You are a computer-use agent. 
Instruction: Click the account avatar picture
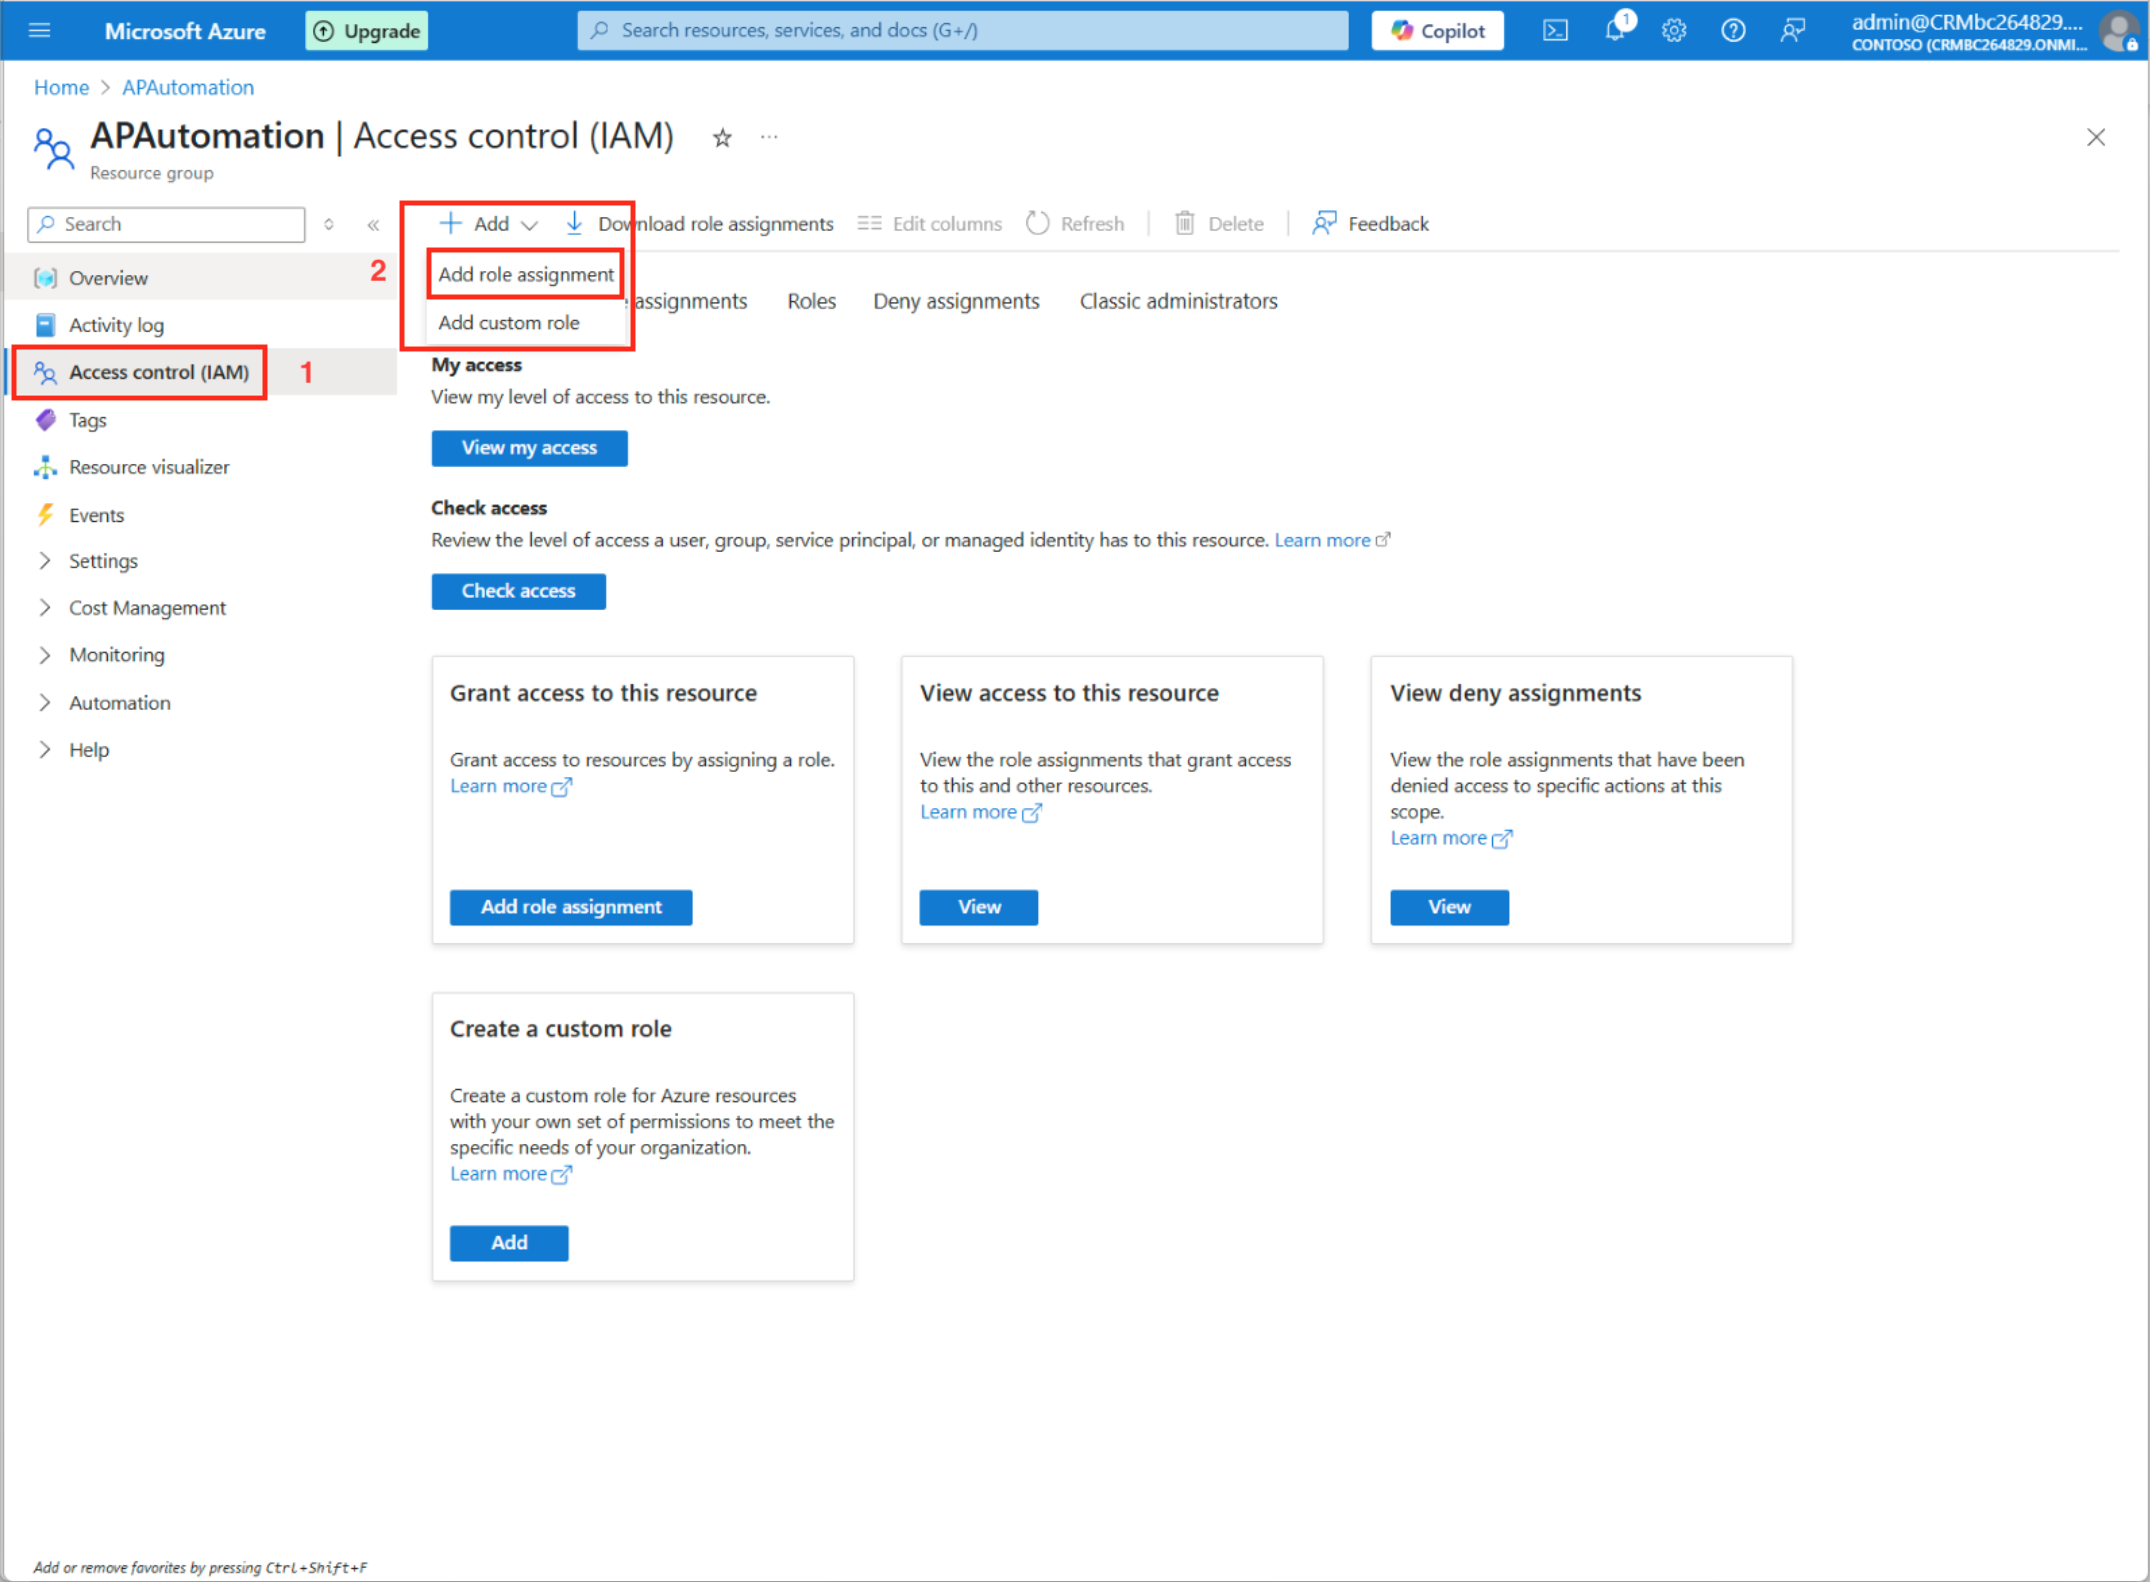2118,31
